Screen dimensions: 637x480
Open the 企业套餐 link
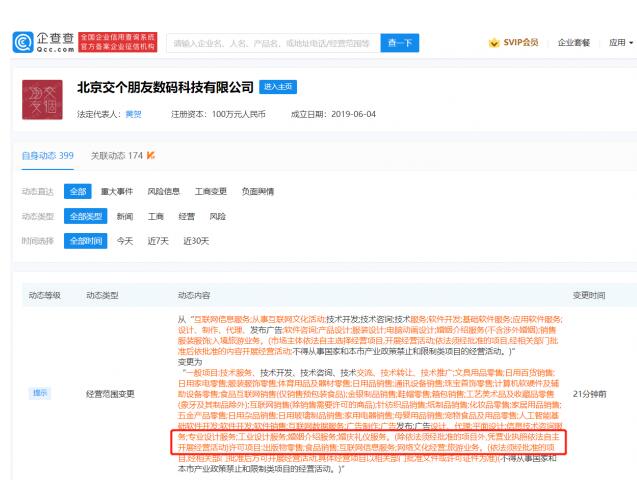tap(574, 43)
